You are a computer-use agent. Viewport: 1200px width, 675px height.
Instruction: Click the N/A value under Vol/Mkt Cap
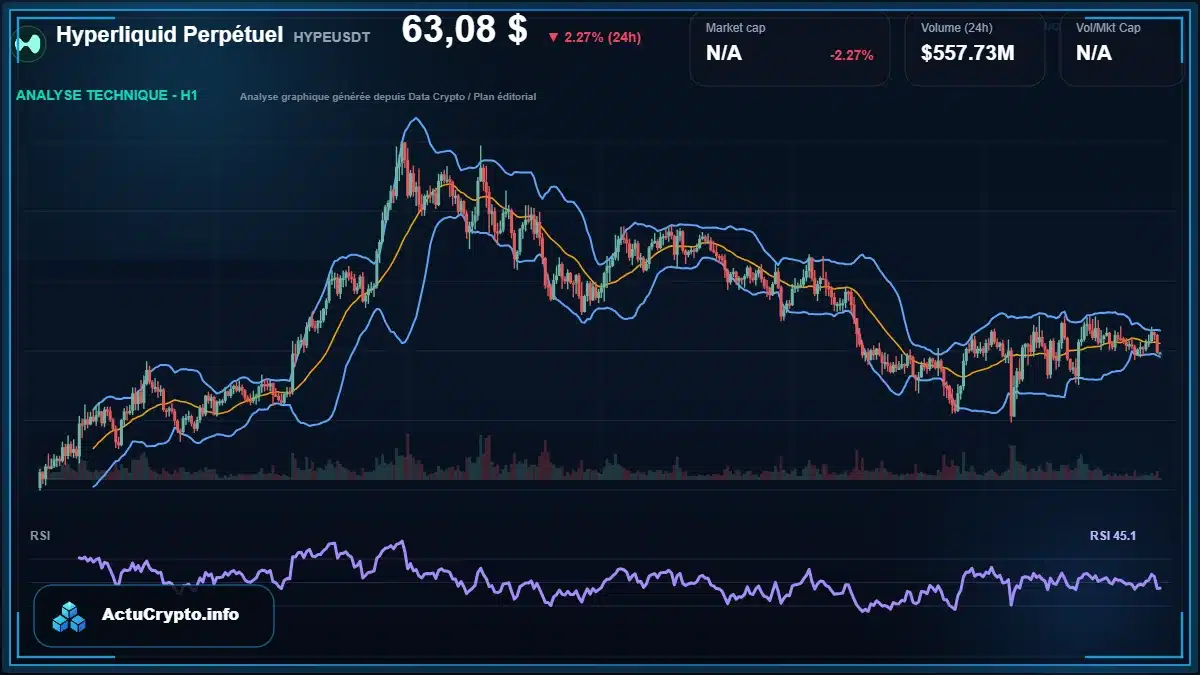pos(1094,53)
